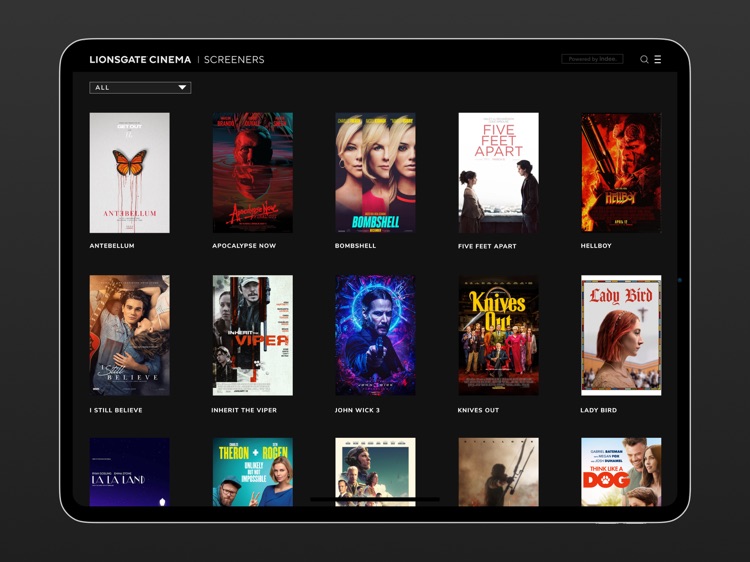Image resolution: width=750 pixels, height=562 pixels.
Task: Open the archer silhouette movie poster
Action: click(x=498, y=472)
